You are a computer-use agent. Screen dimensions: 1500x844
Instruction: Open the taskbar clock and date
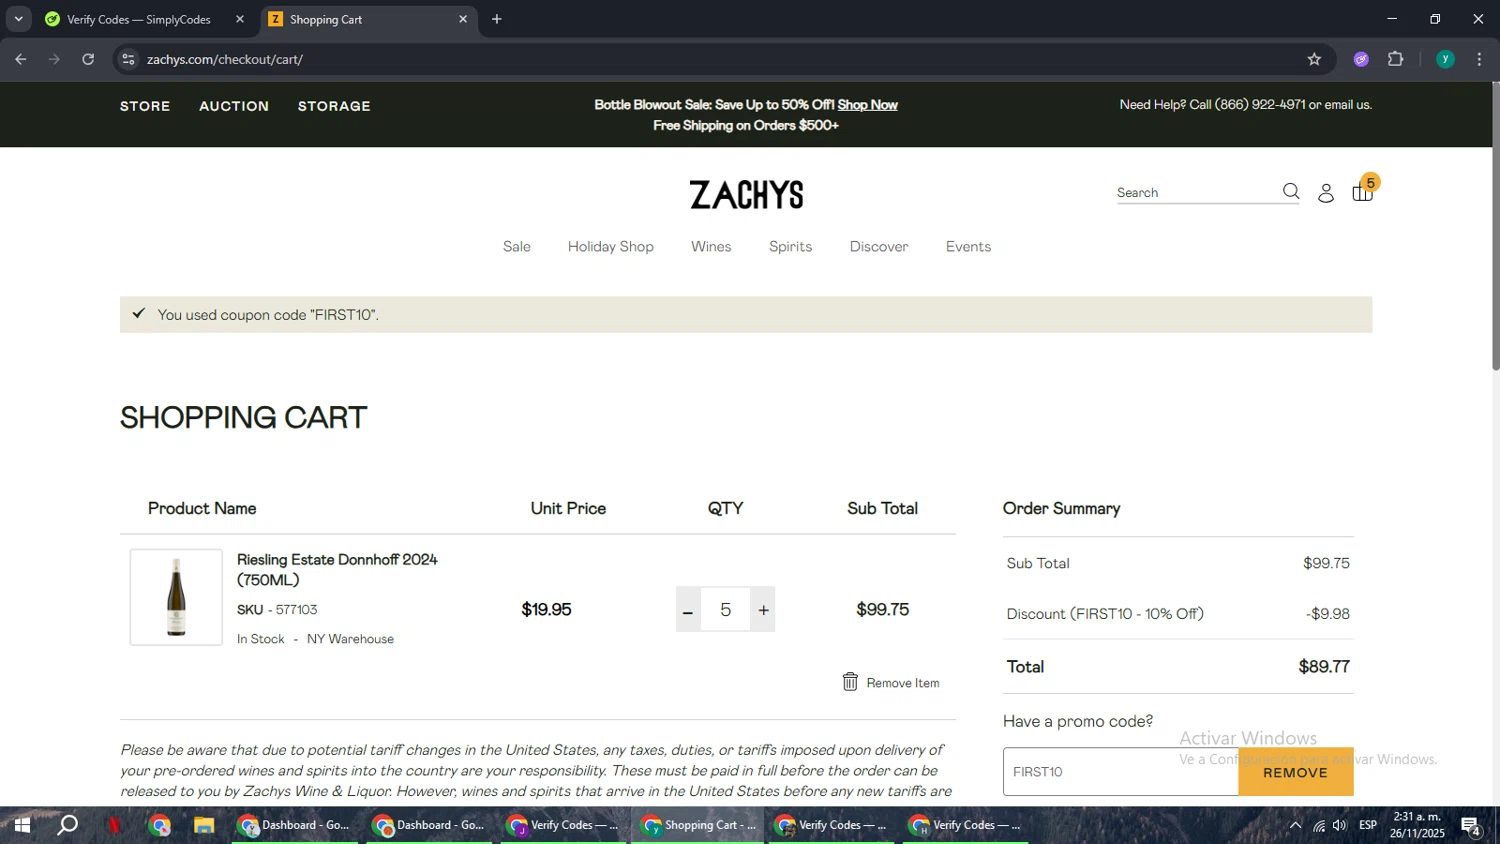pyautogui.click(x=1417, y=826)
